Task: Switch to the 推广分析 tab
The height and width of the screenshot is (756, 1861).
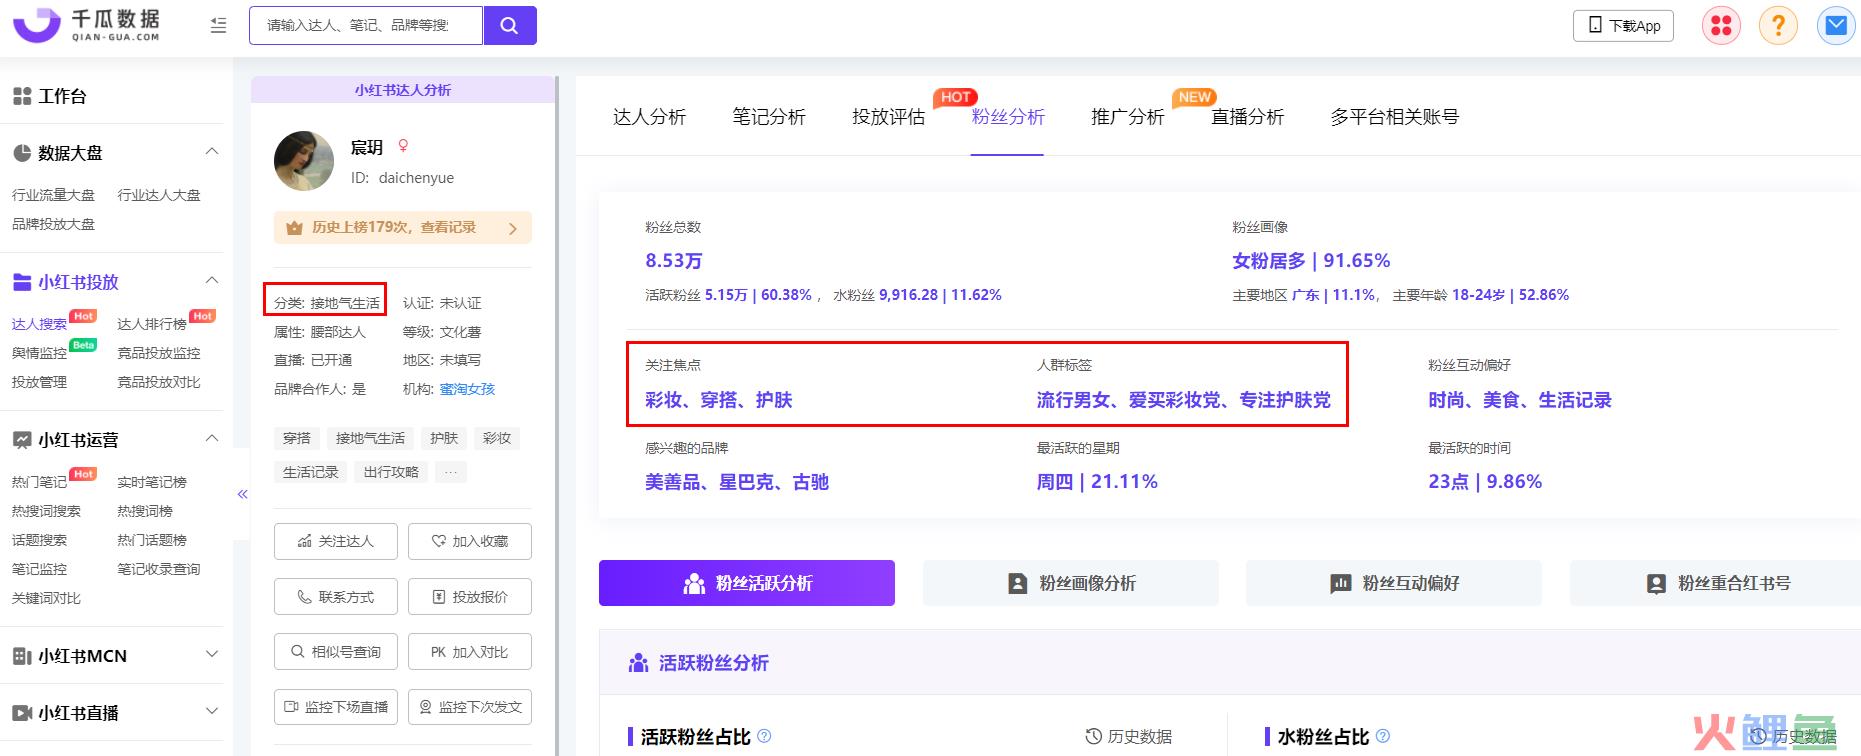Action: [x=1127, y=117]
